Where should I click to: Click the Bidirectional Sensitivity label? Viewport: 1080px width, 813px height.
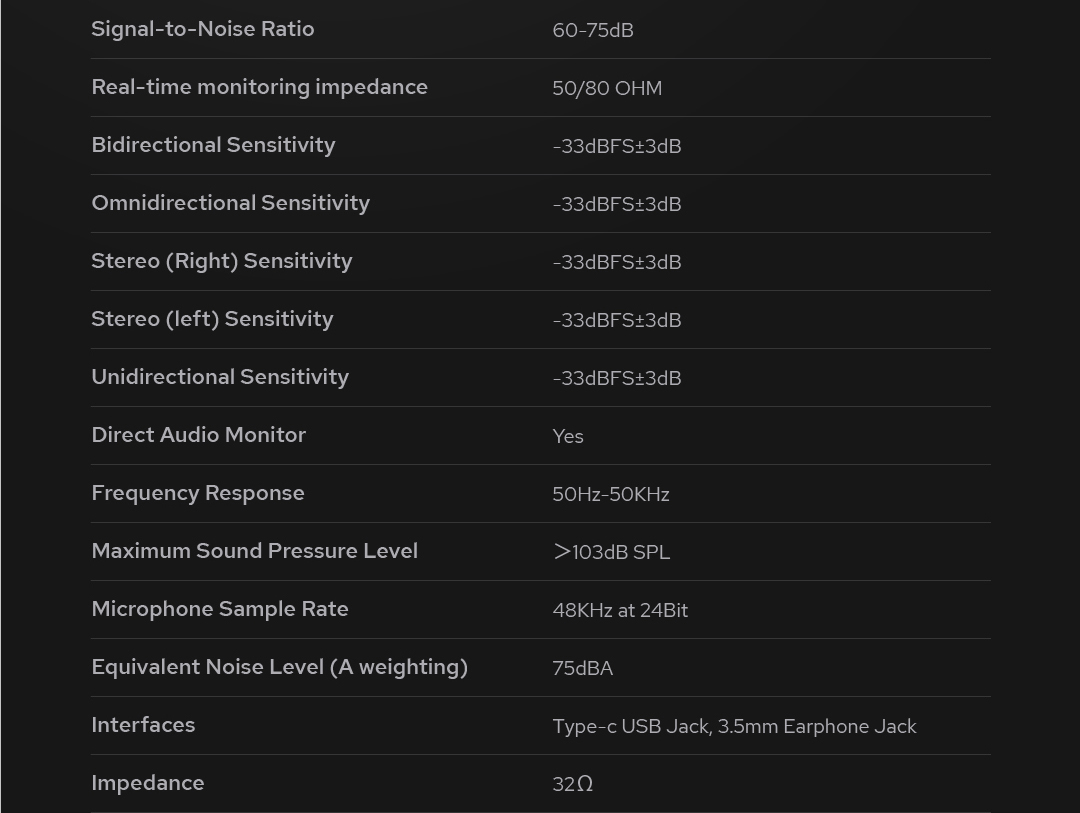(213, 145)
